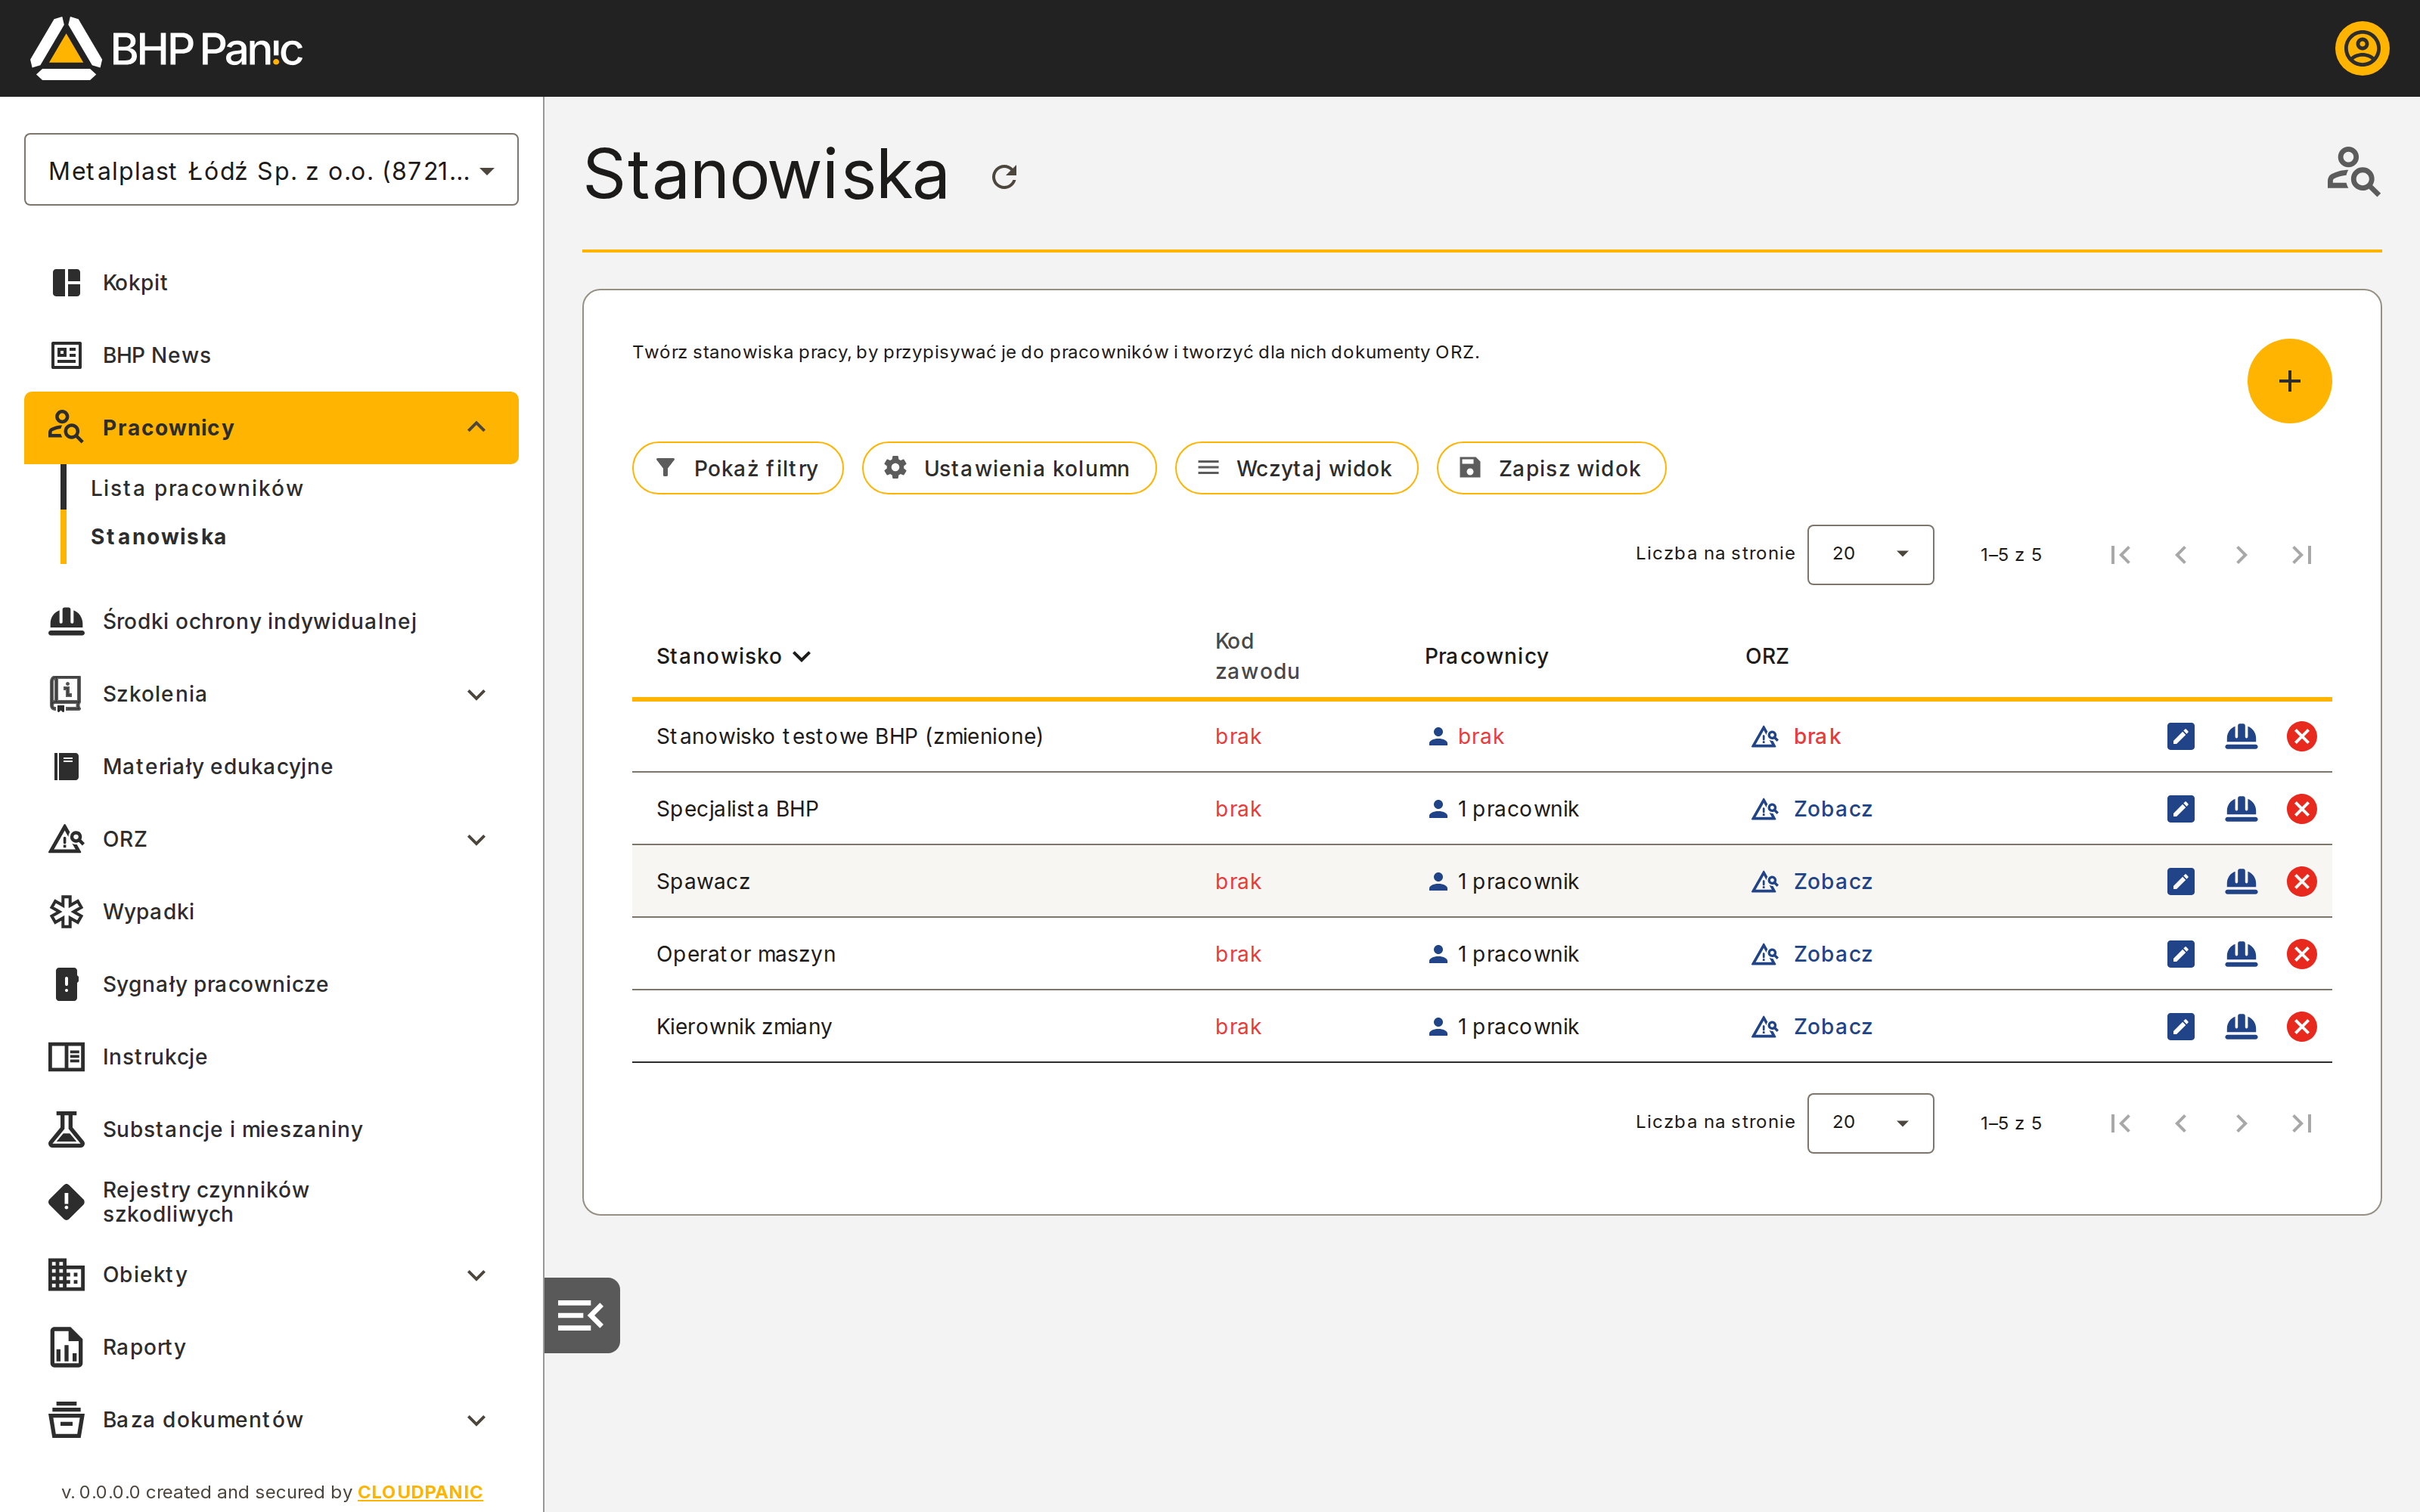Click the Pokaż filtry button
The width and height of the screenshot is (2420, 1512).
pos(738,468)
